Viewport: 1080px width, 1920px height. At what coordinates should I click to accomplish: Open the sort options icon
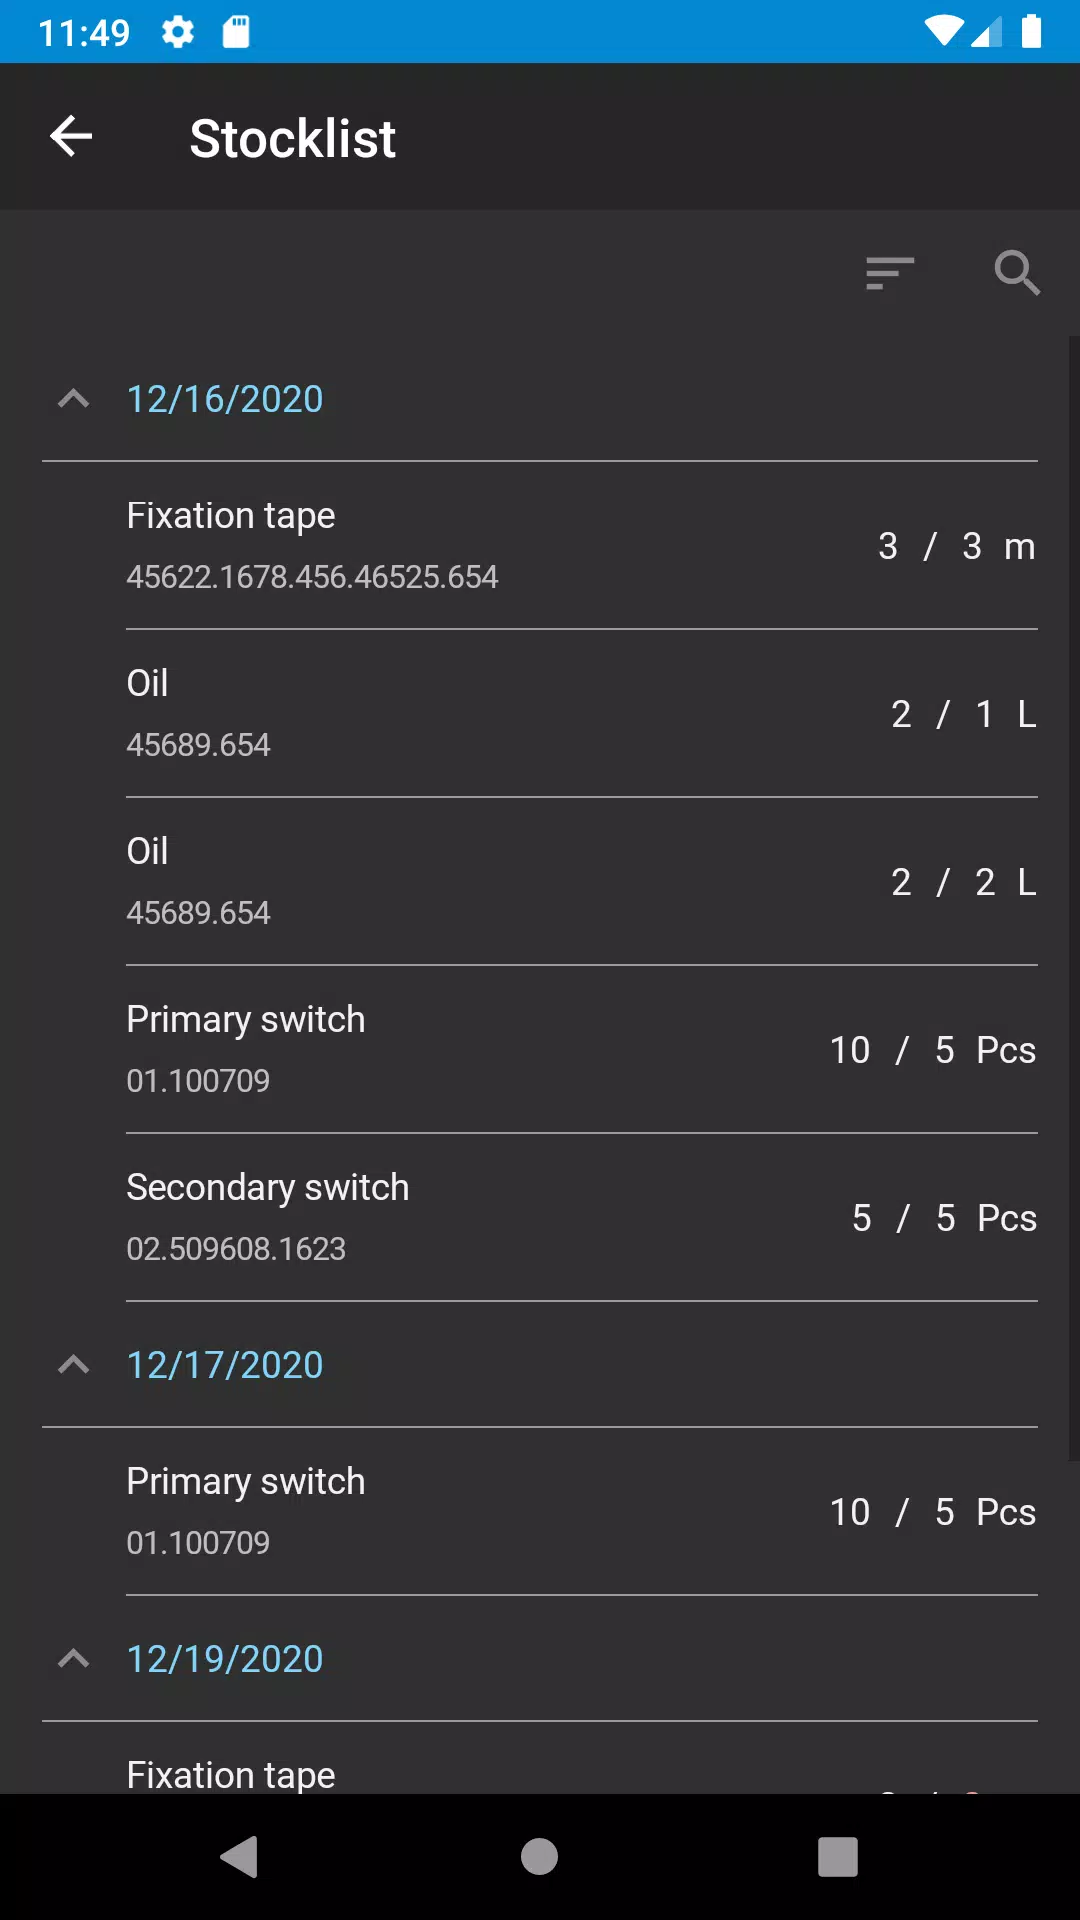click(x=890, y=273)
